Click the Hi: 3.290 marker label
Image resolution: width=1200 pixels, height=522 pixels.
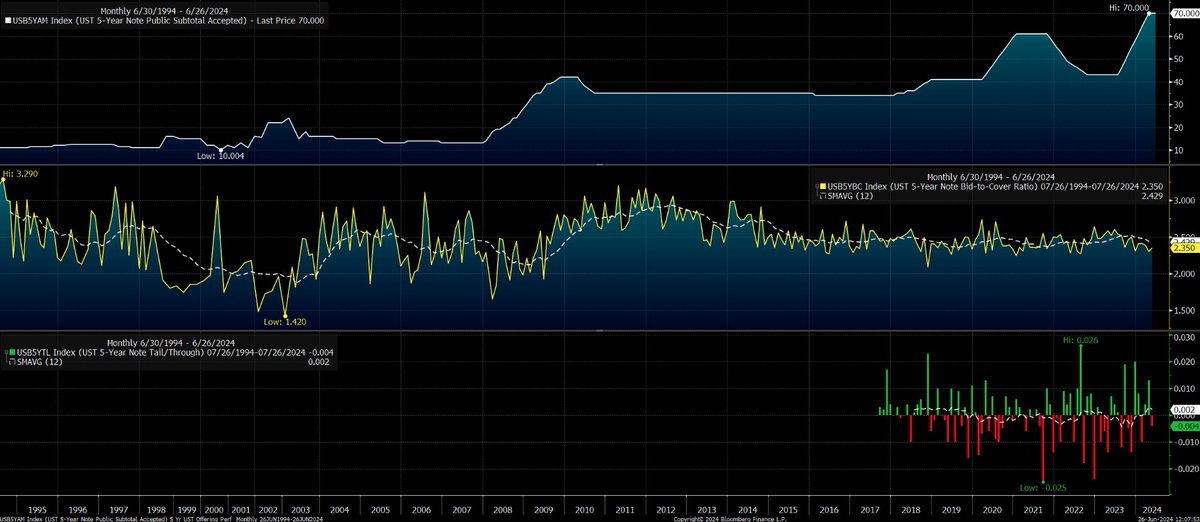(x=18, y=173)
